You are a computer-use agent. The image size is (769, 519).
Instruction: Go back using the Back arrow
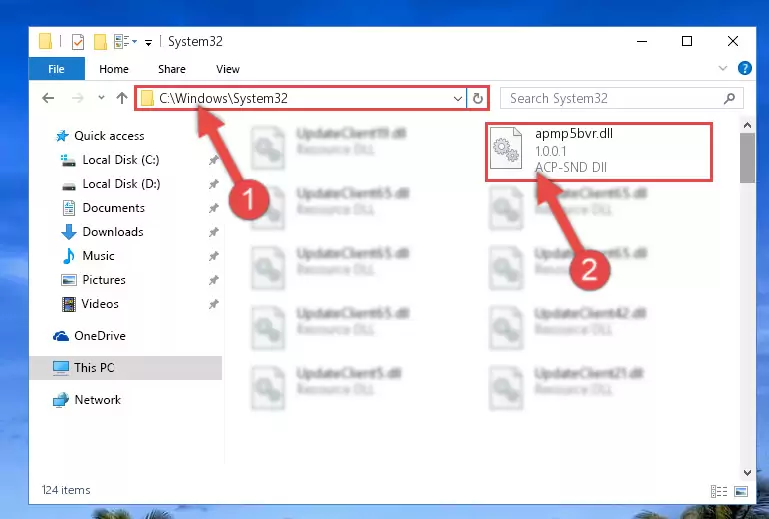pyautogui.click(x=48, y=98)
